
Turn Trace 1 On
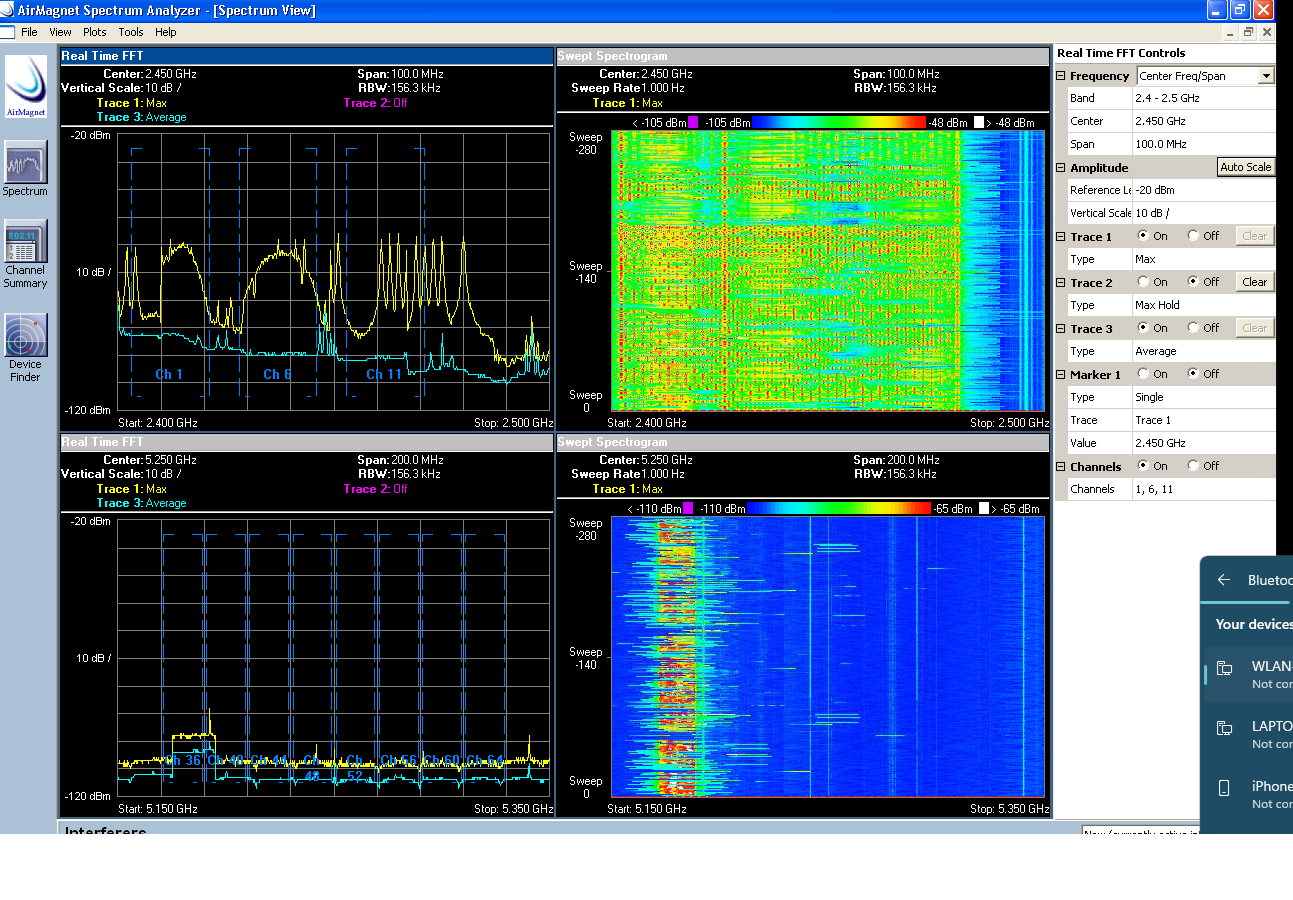tap(1144, 236)
